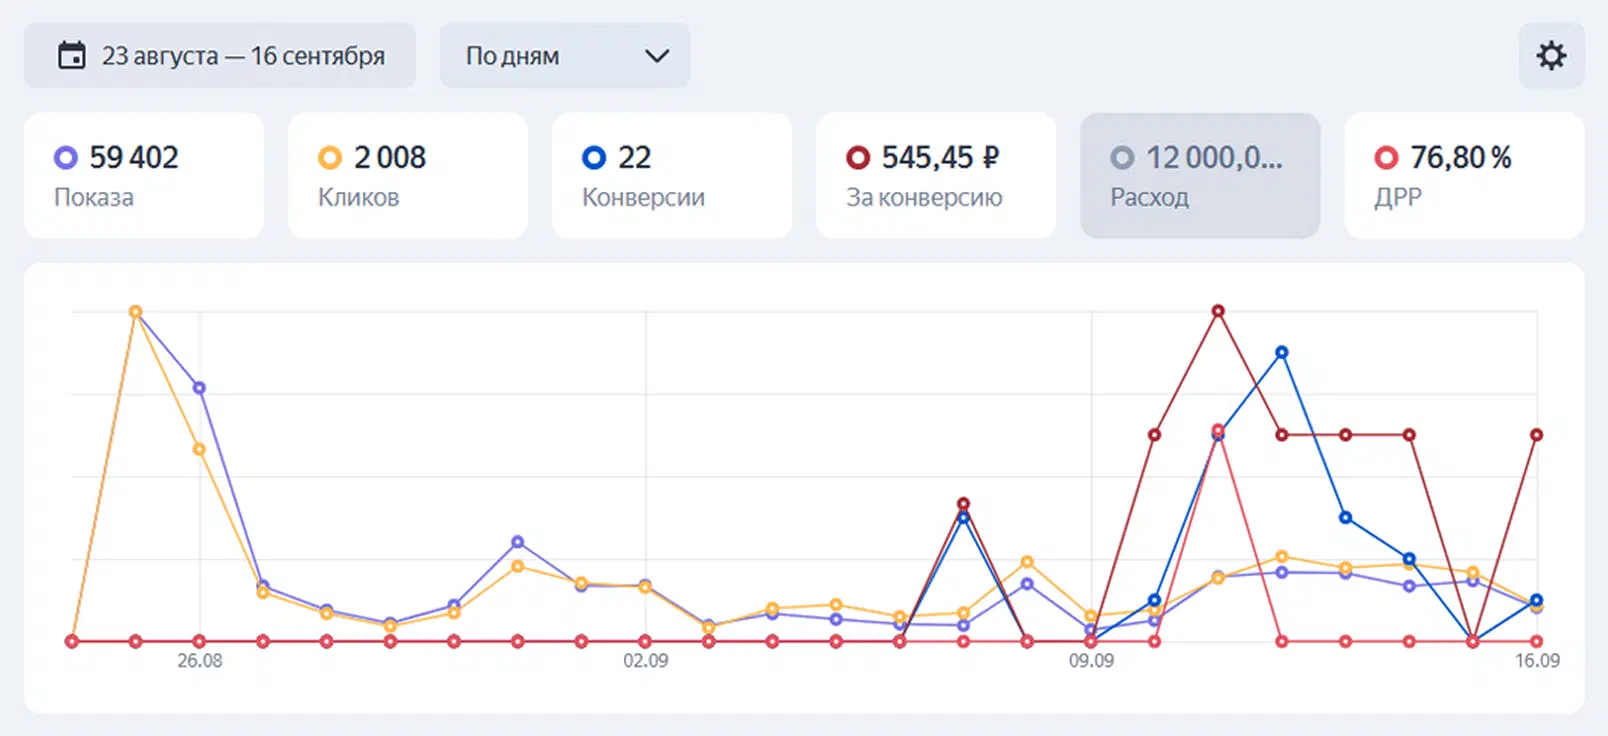Open the 23 августа — 16 сентября date picker
The height and width of the screenshot is (736, 1608).
click(x=220, y=55)
